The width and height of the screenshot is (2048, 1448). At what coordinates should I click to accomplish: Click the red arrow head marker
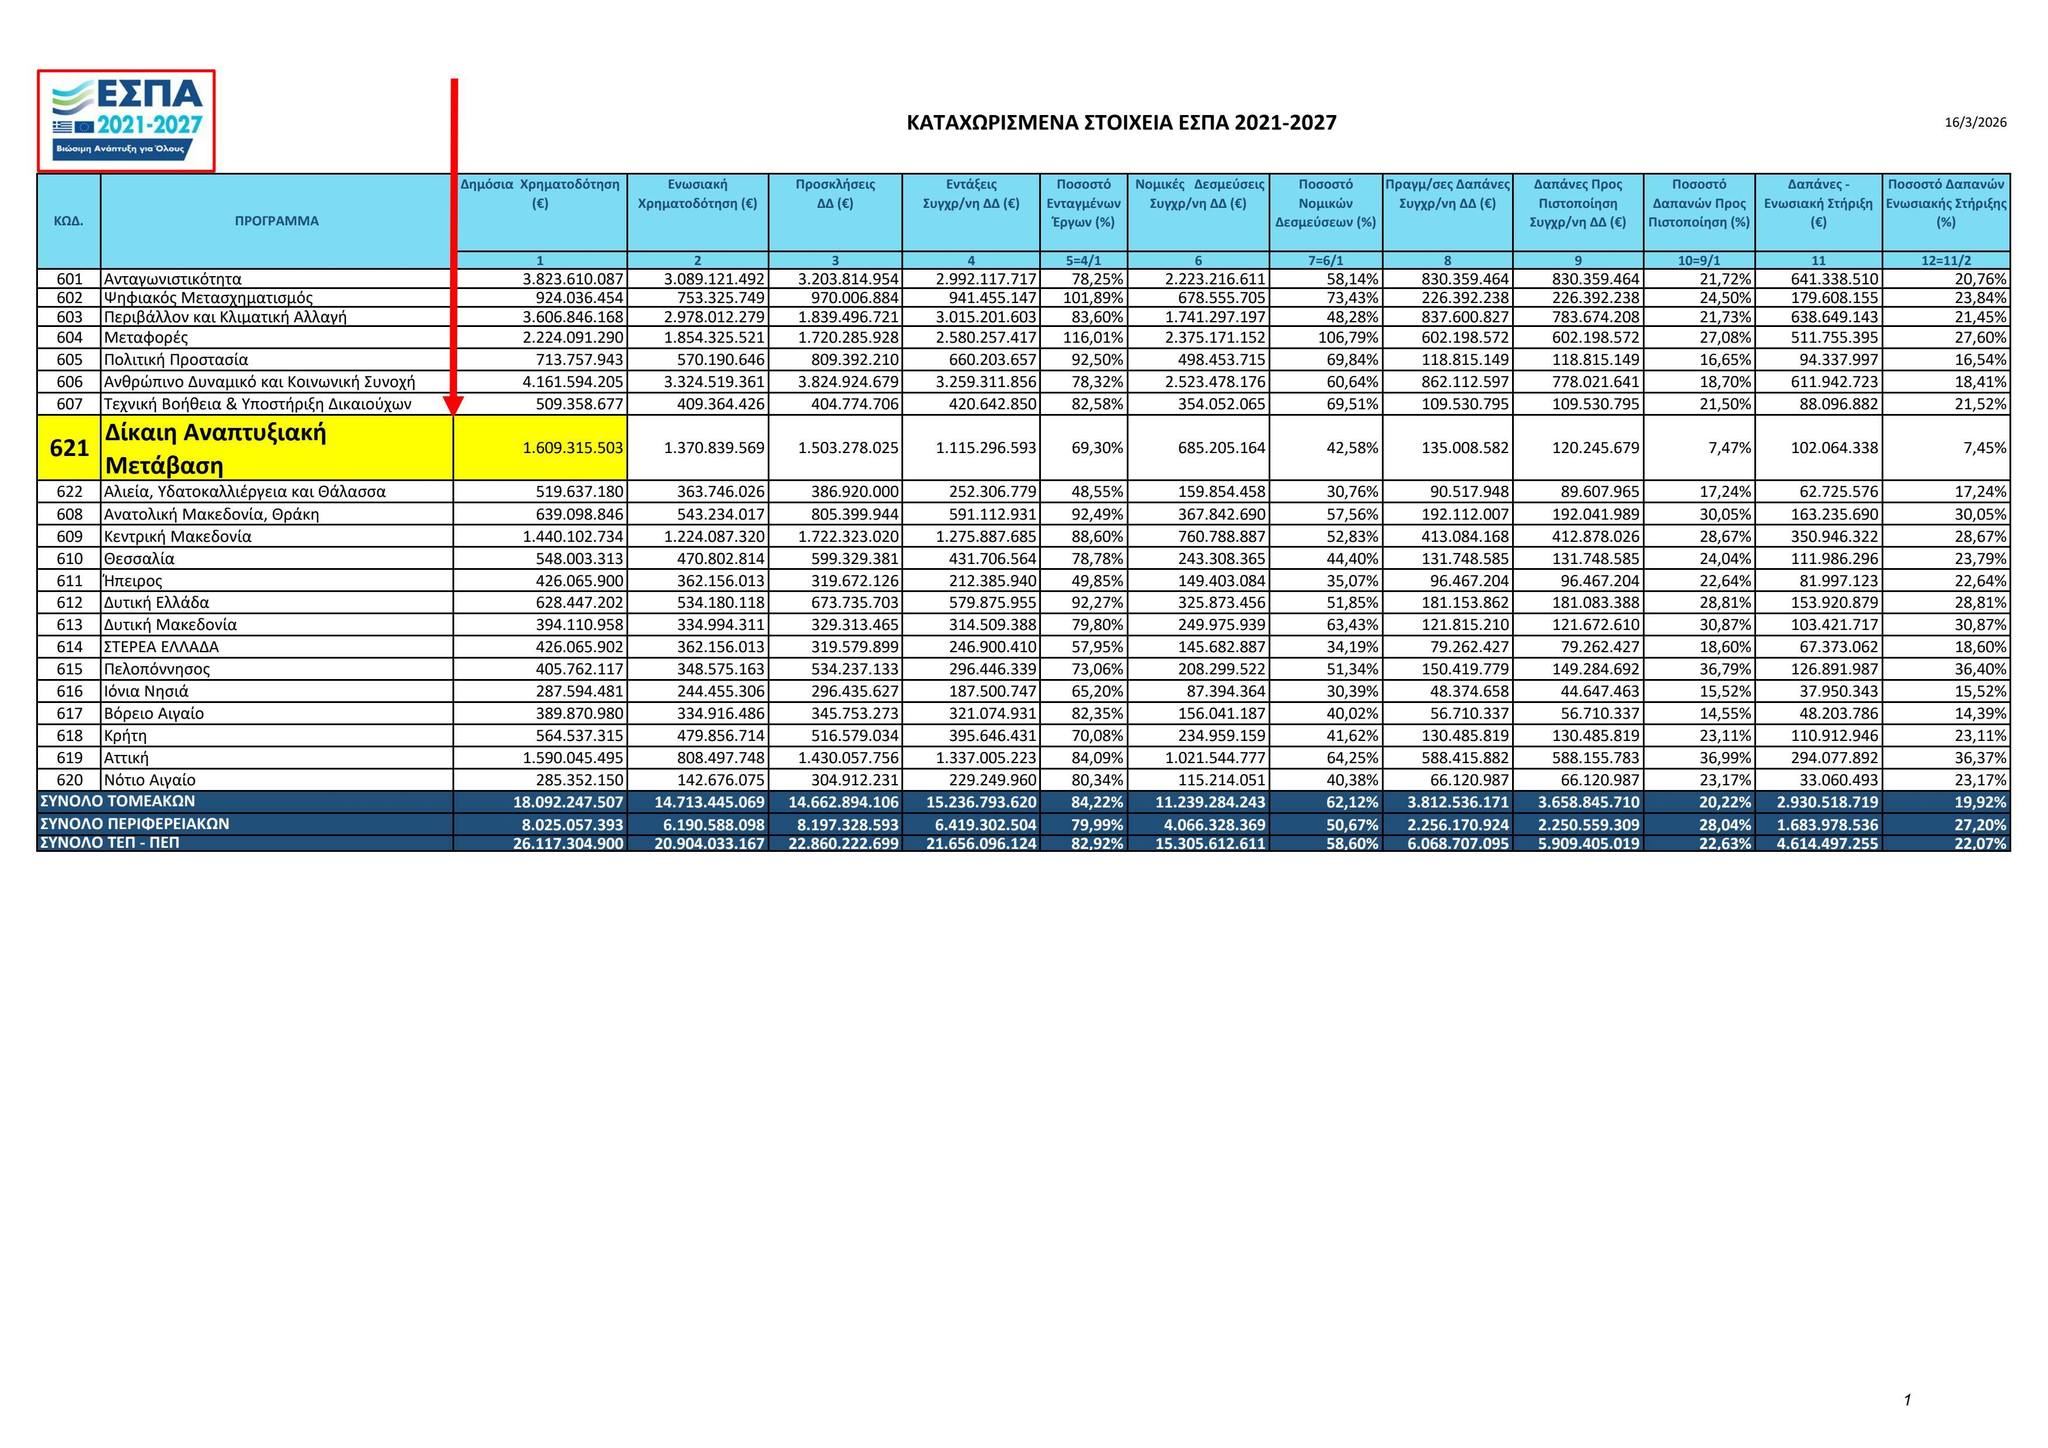[454, 405]
